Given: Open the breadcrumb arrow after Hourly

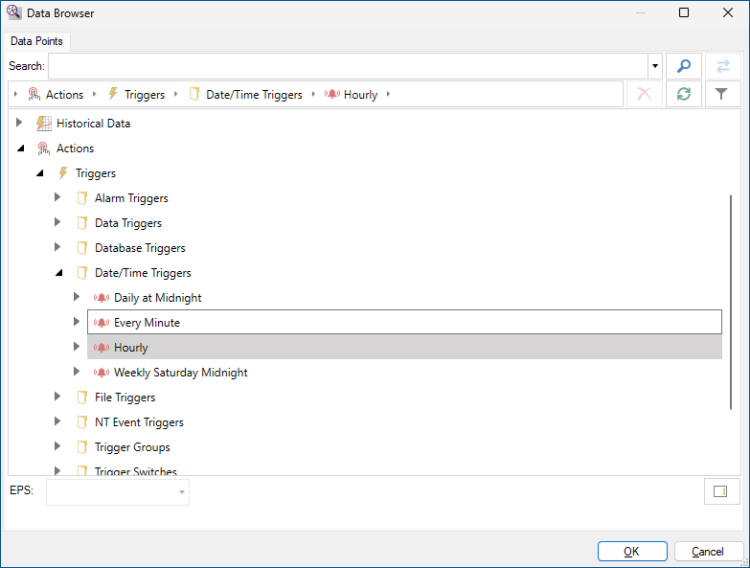Looking at the screenshot, I should pos(388,94).
